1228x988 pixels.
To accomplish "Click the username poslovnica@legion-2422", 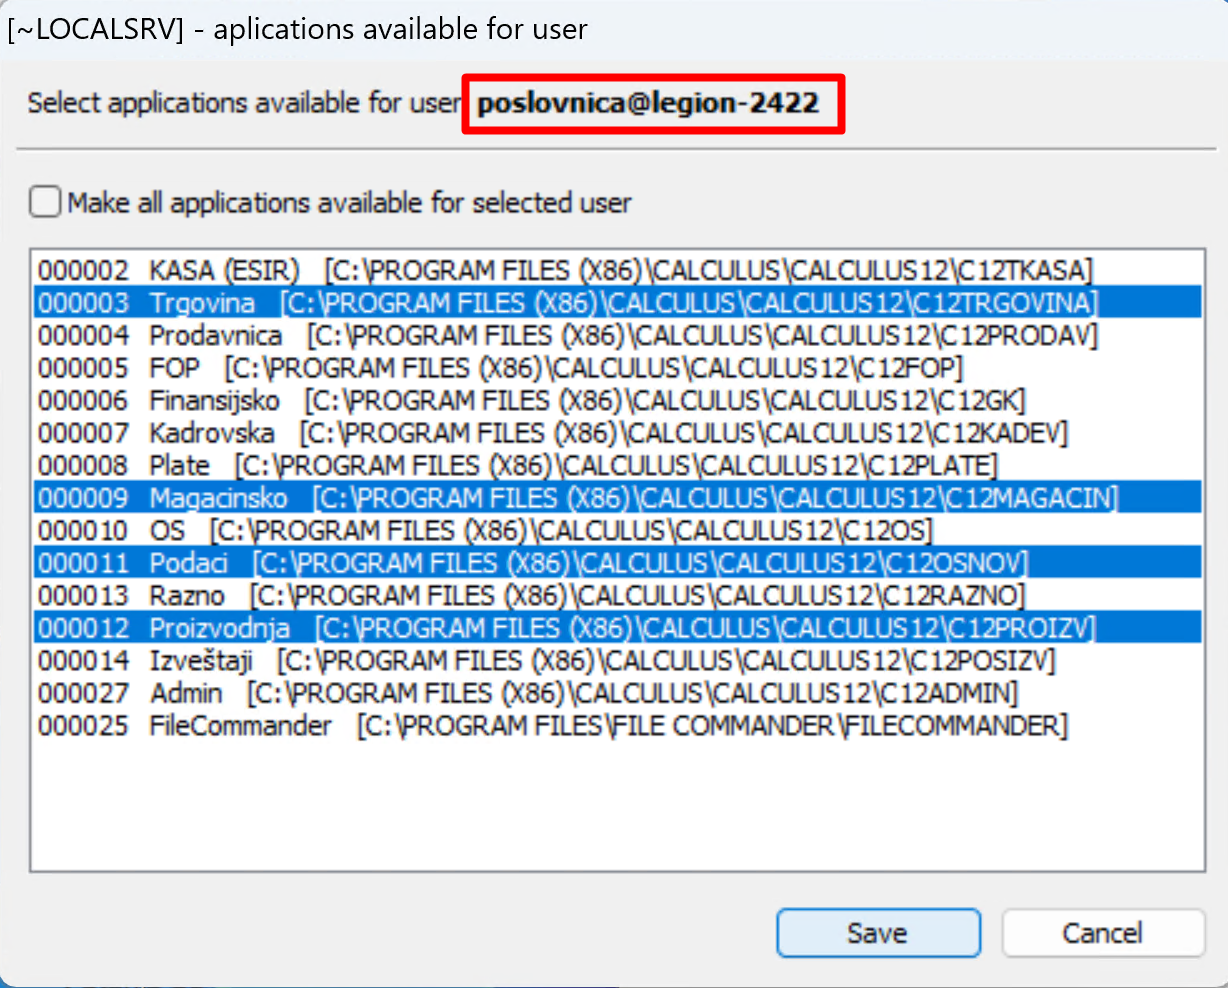I will (x=648, y=103).
